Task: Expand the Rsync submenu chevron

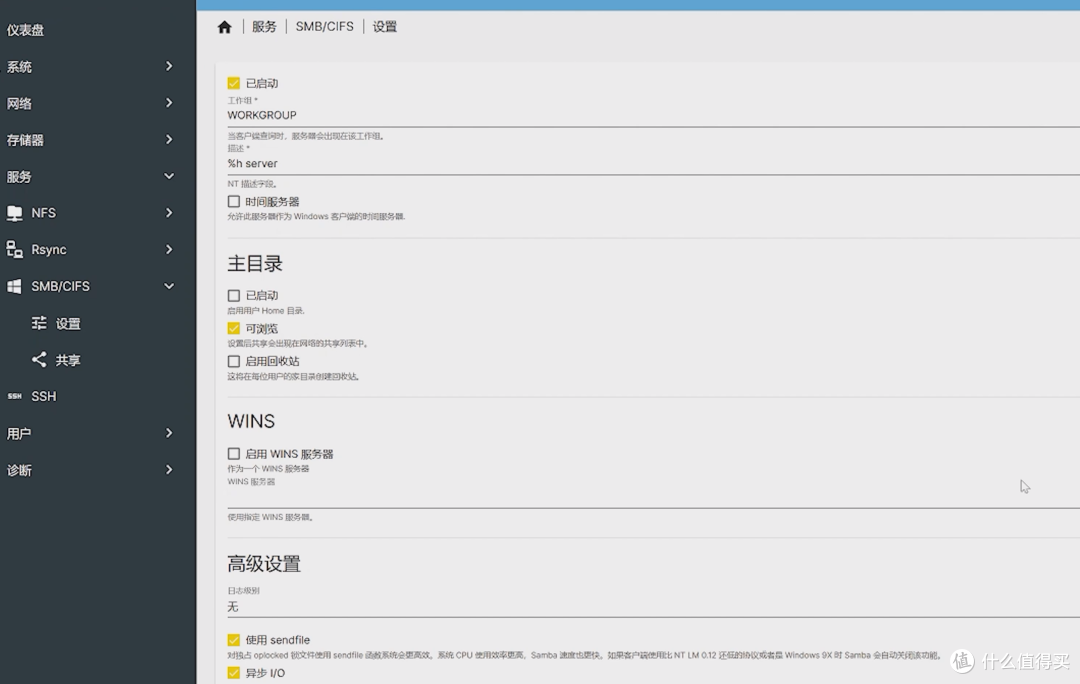Action: click(x=169, y=249)
